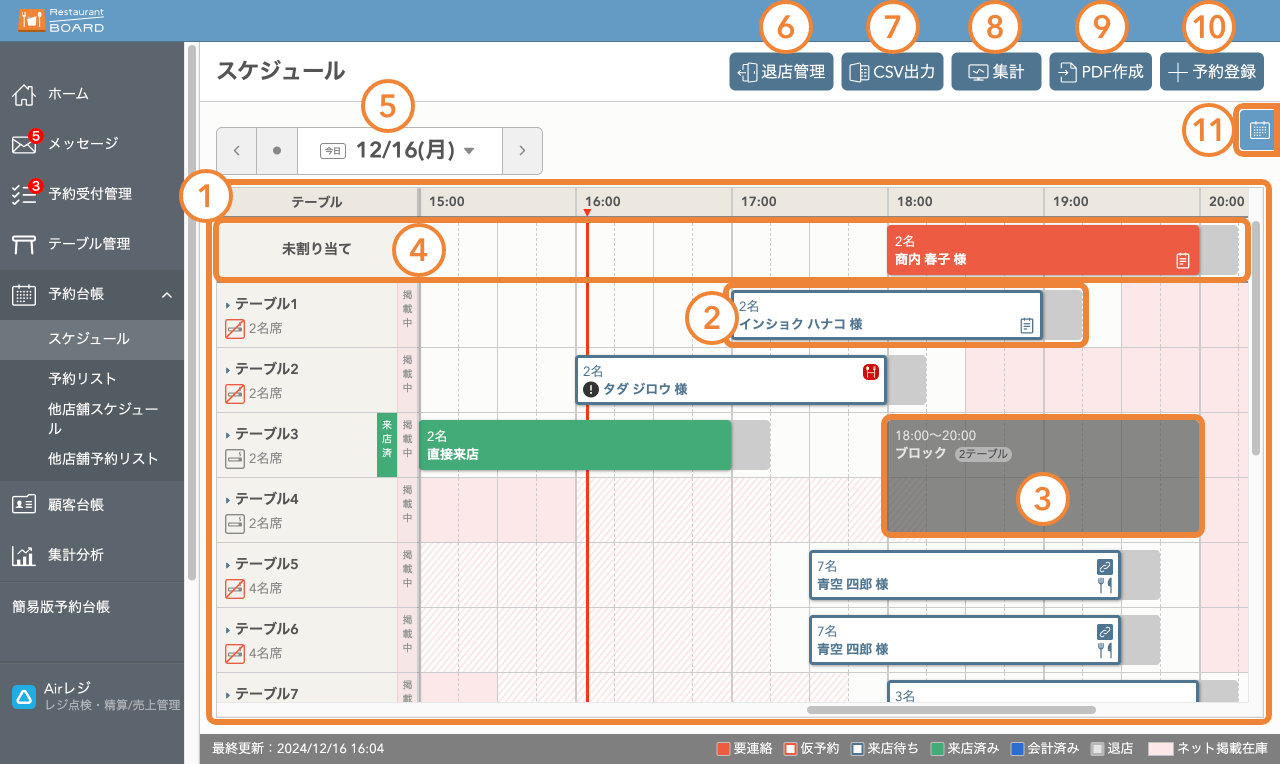Click link icon on テーブル6 青空 四郎 reservation
This screenshot has height=764, width=1280.
click(x=1105, y=631)
